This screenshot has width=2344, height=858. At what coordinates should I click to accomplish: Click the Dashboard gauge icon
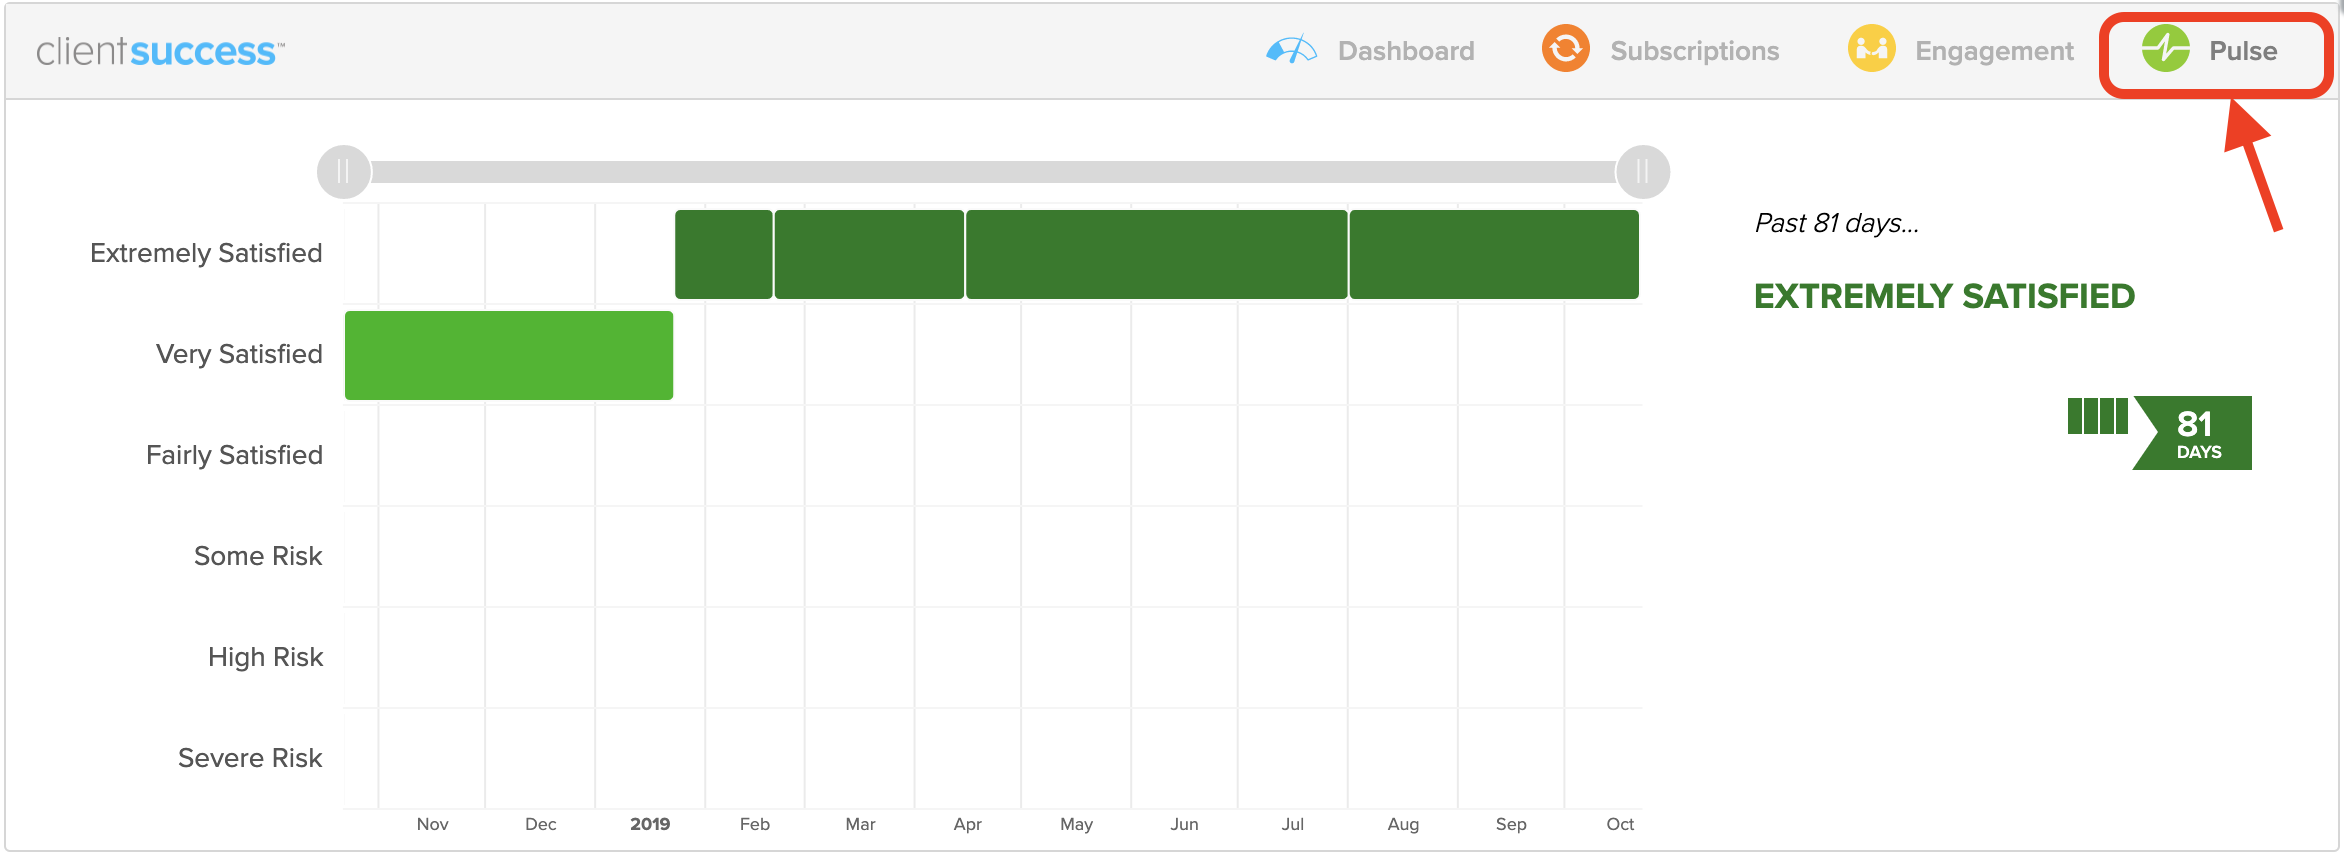pos(1291,50)
